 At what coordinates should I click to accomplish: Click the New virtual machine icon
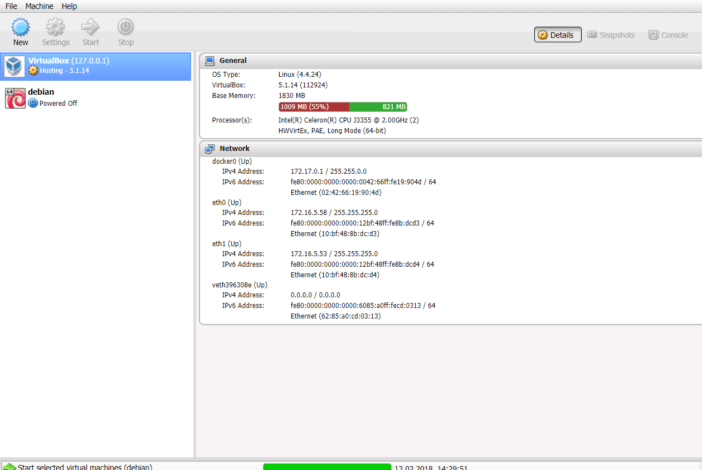click(21, 27)
